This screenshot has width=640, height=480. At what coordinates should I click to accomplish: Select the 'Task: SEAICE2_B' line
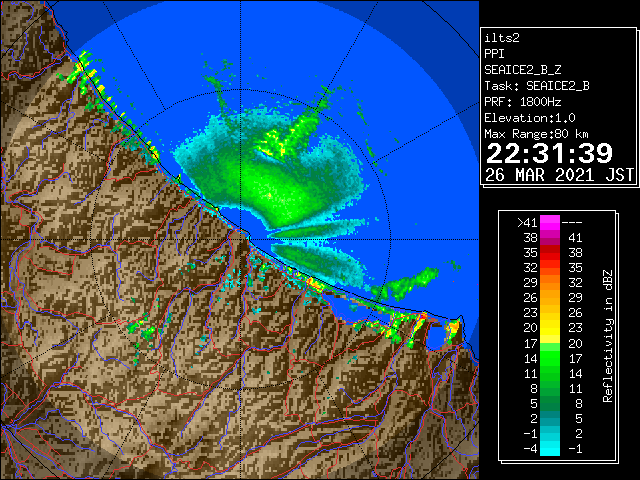537,86
